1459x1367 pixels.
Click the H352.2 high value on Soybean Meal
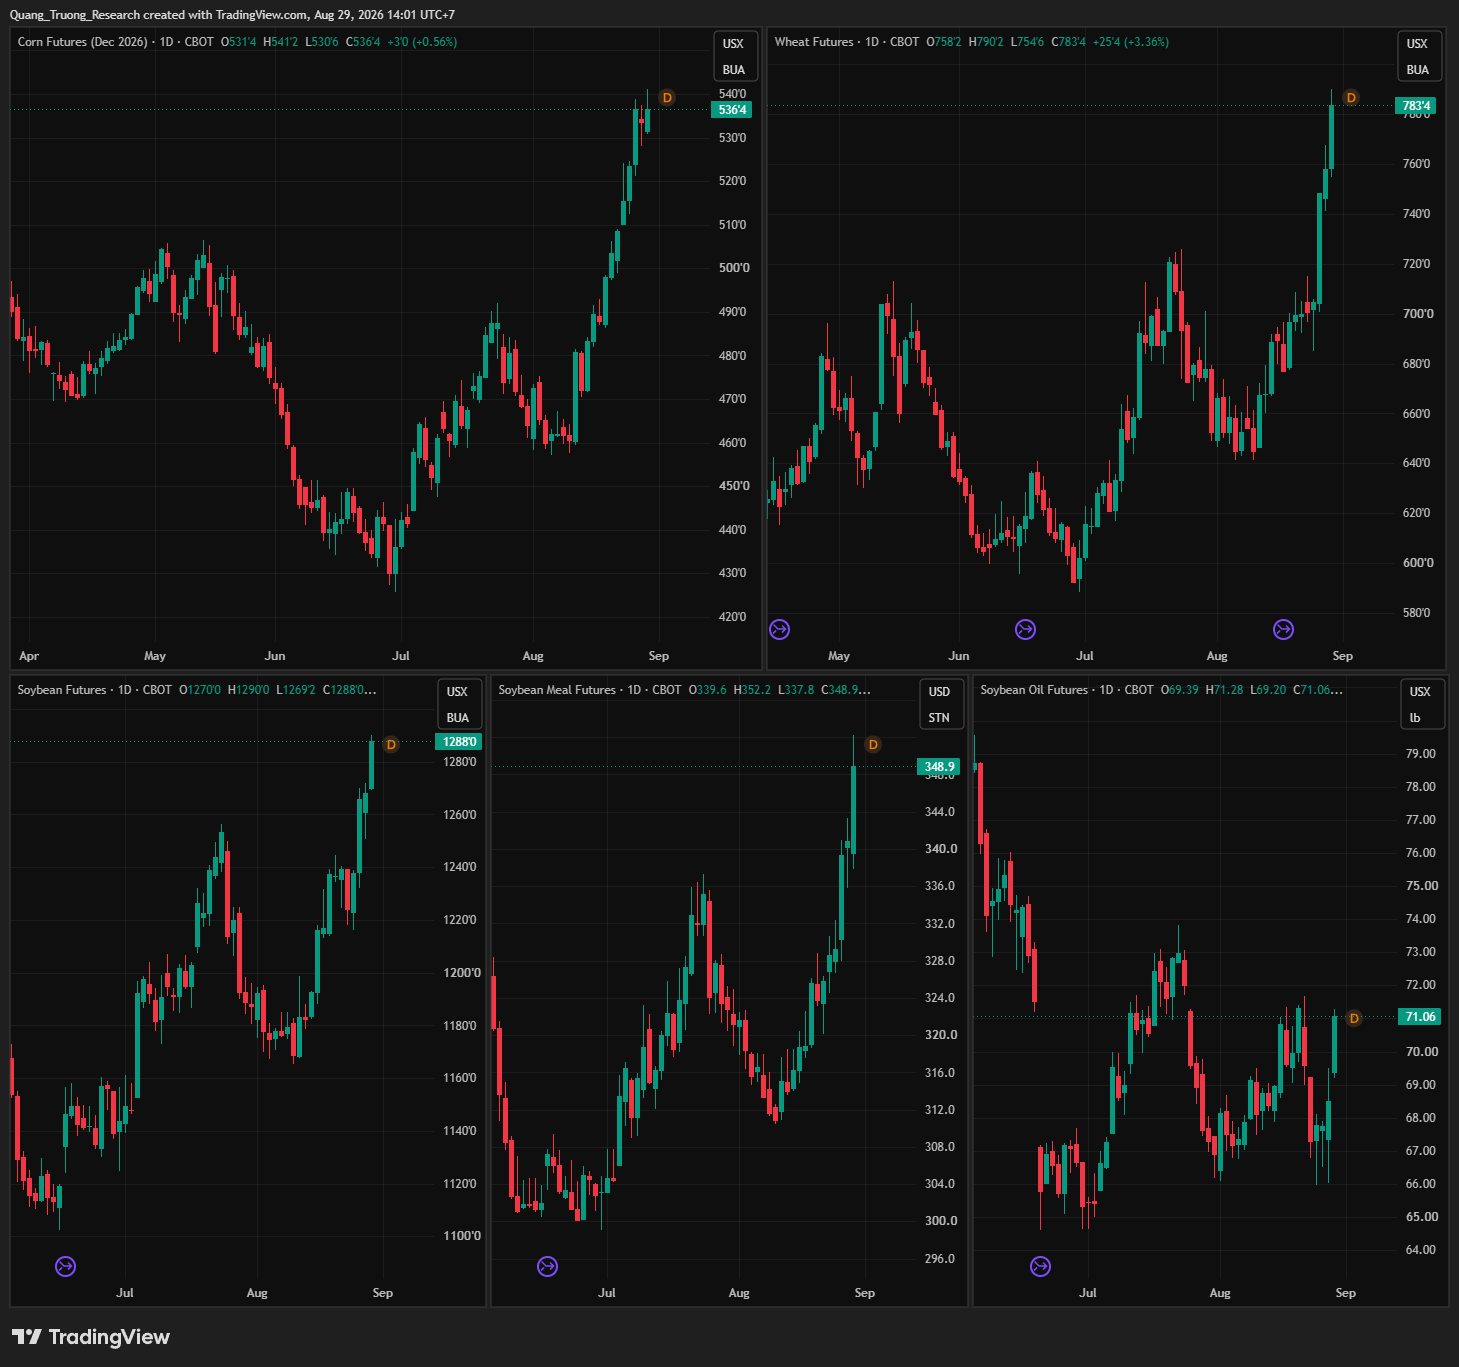[x=752, y=690]
